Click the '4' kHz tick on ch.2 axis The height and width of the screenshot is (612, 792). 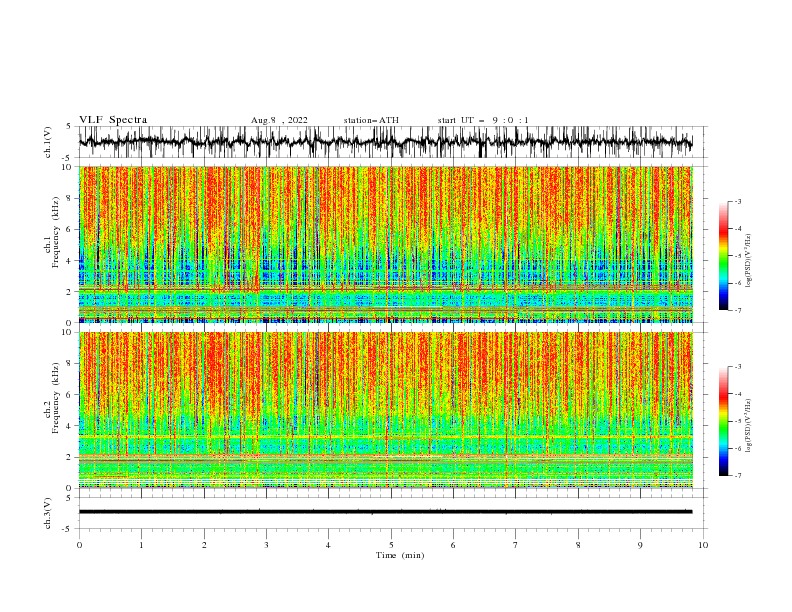tap(70, 426)
